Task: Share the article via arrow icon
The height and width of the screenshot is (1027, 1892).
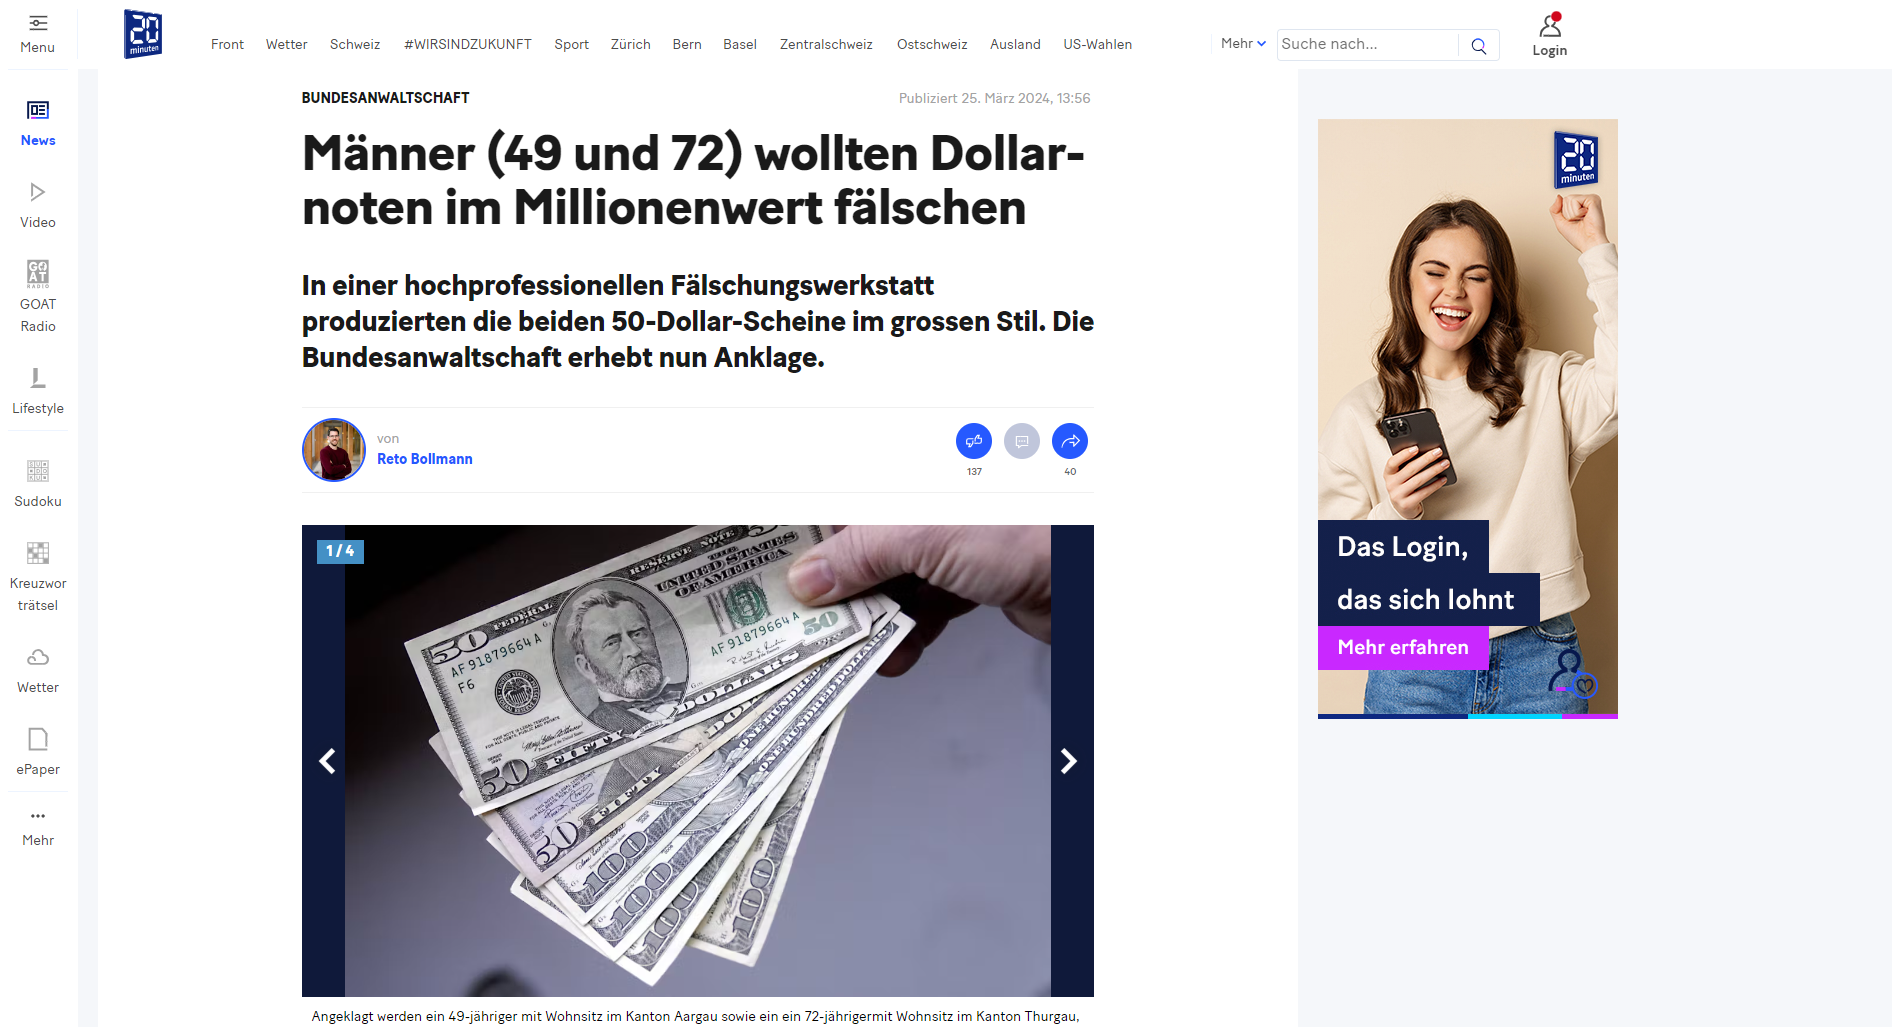Action: [1070, 441]
